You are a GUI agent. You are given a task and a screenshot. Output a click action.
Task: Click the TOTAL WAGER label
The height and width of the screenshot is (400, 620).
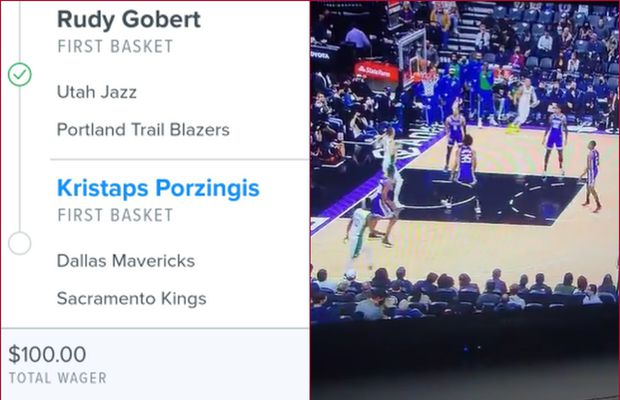pyautogui.click(x=58, y=378)
